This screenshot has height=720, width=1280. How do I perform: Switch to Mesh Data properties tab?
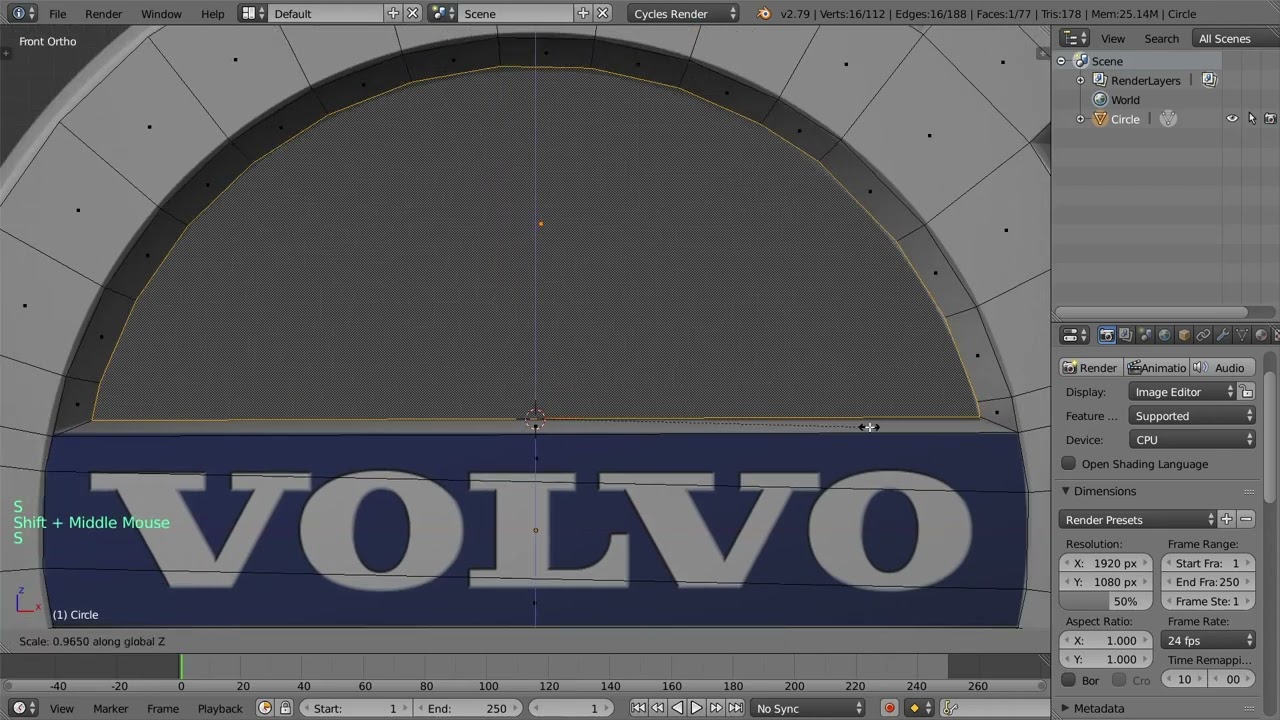coord(1242,335)
